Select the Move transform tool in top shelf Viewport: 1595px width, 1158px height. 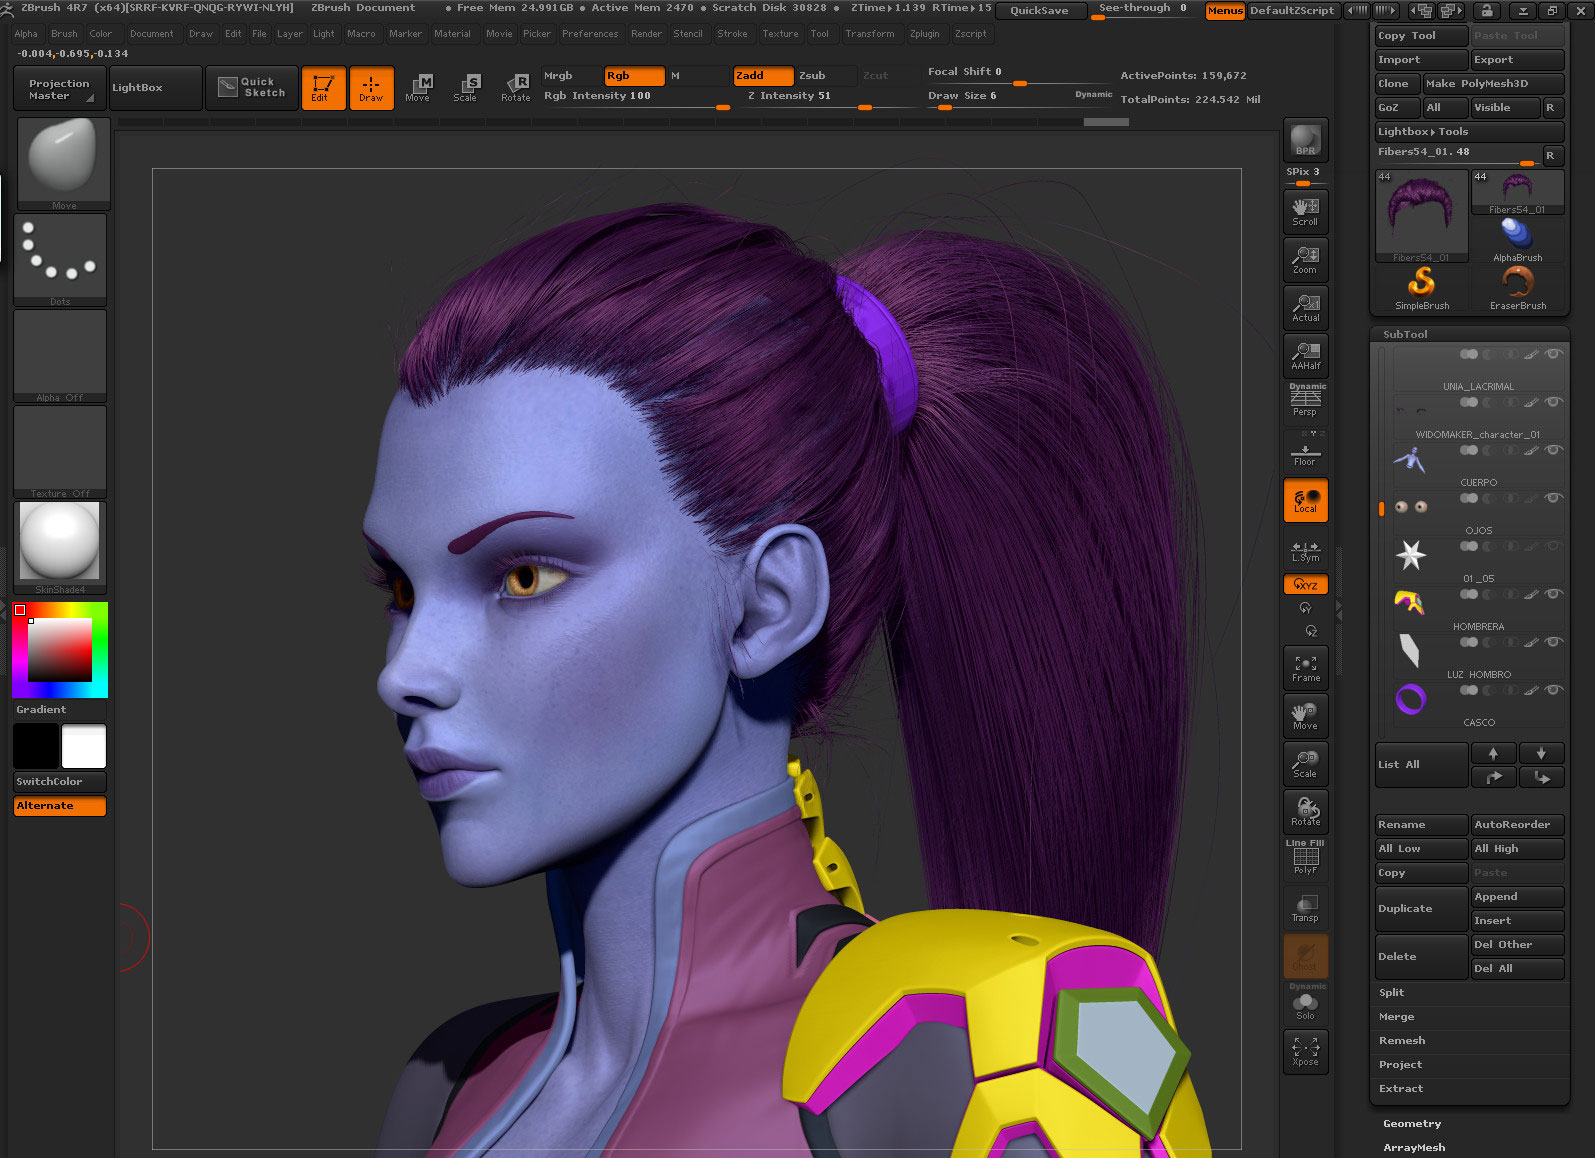click(x=419, y=88)
